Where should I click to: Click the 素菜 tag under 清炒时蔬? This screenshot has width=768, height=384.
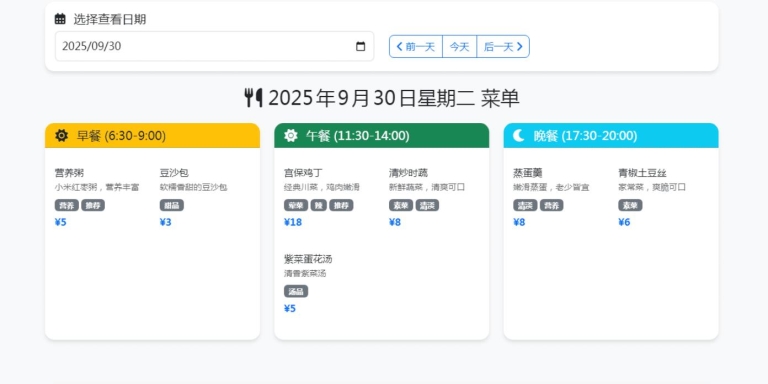click(401, 205)
